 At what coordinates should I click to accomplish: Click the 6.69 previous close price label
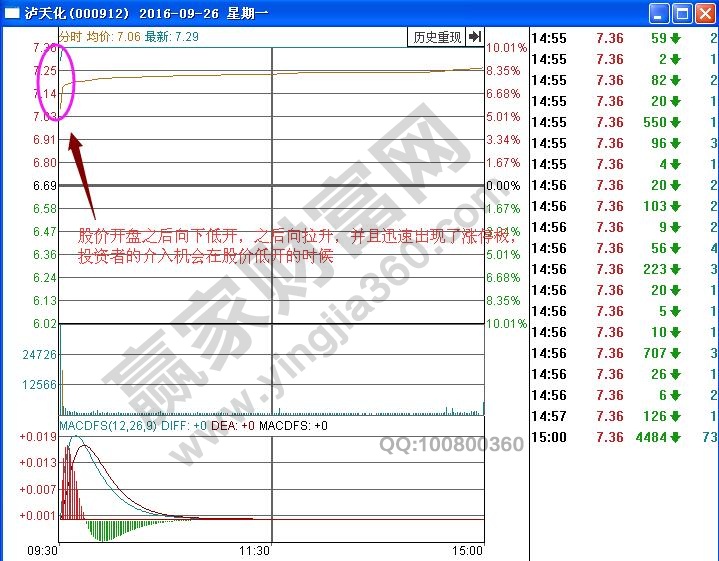click(44, 186)
